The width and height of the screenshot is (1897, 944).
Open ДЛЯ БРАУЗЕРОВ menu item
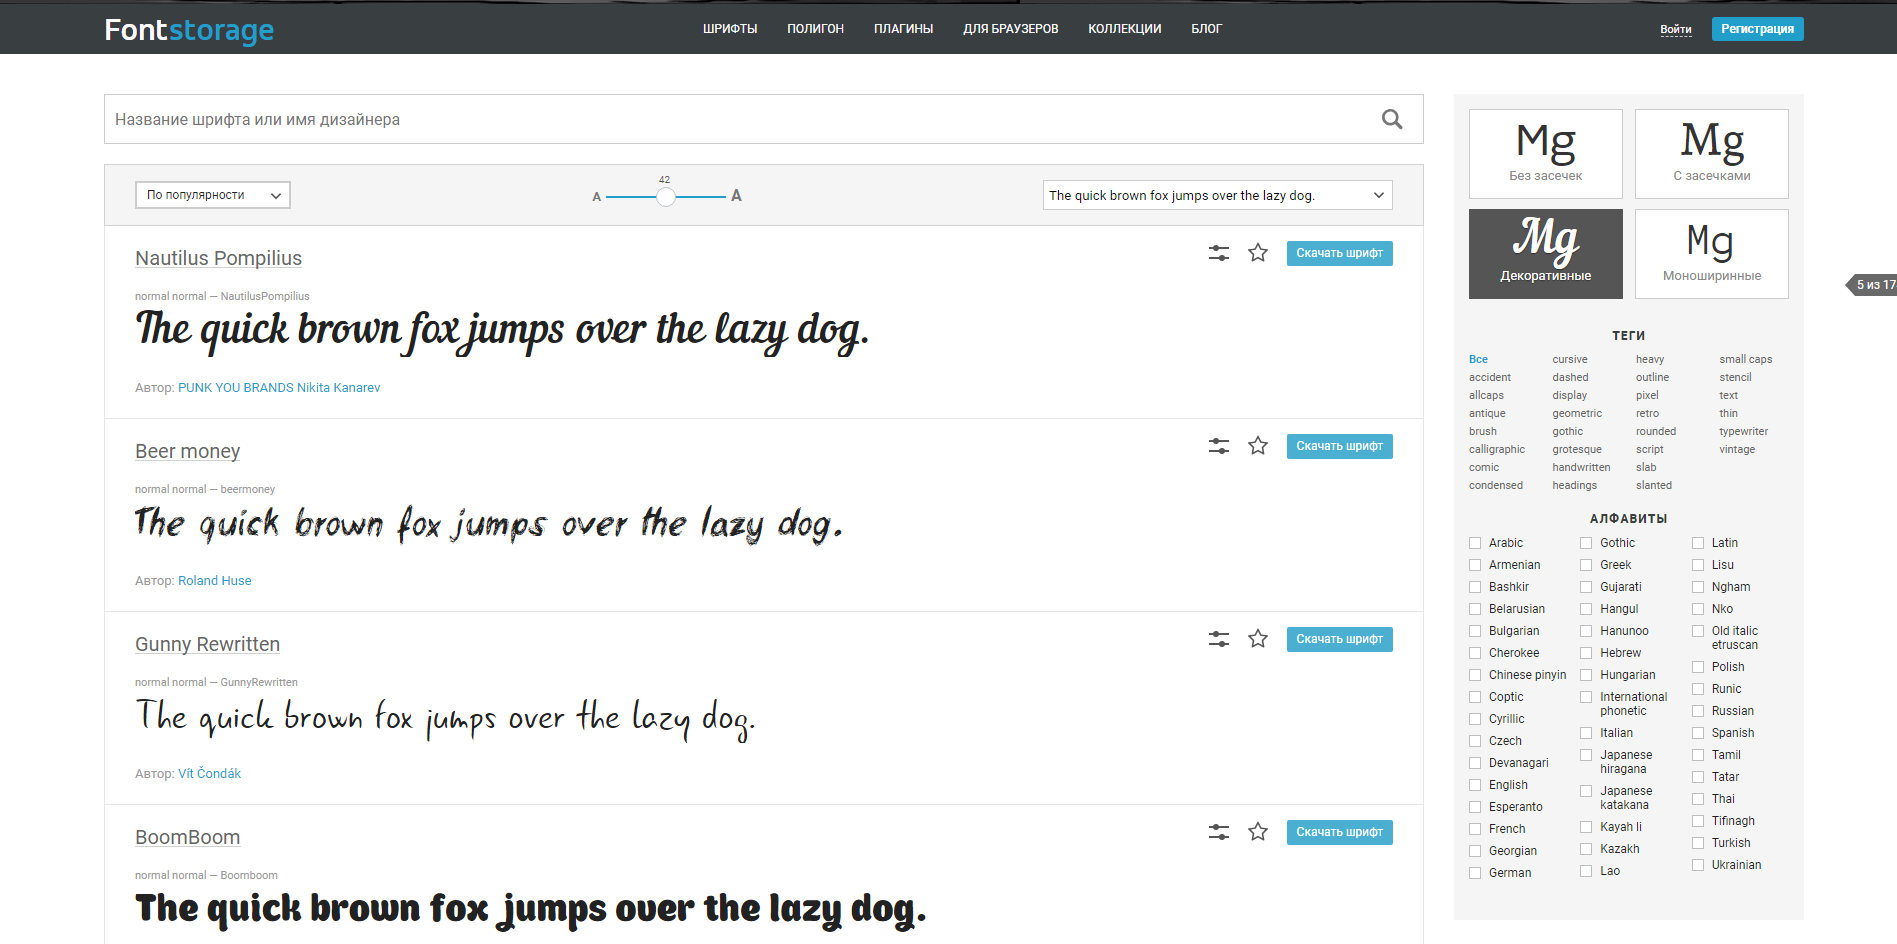1010,29
